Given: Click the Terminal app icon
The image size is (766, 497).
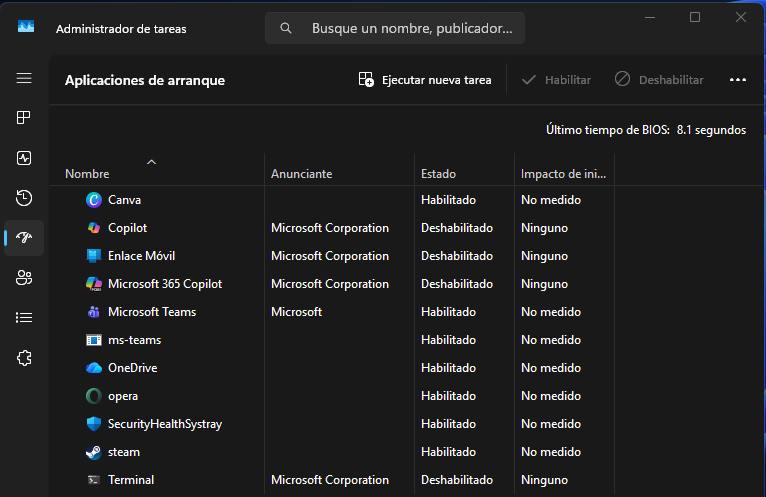Looking at the screenshot, I should pos(93,480).
